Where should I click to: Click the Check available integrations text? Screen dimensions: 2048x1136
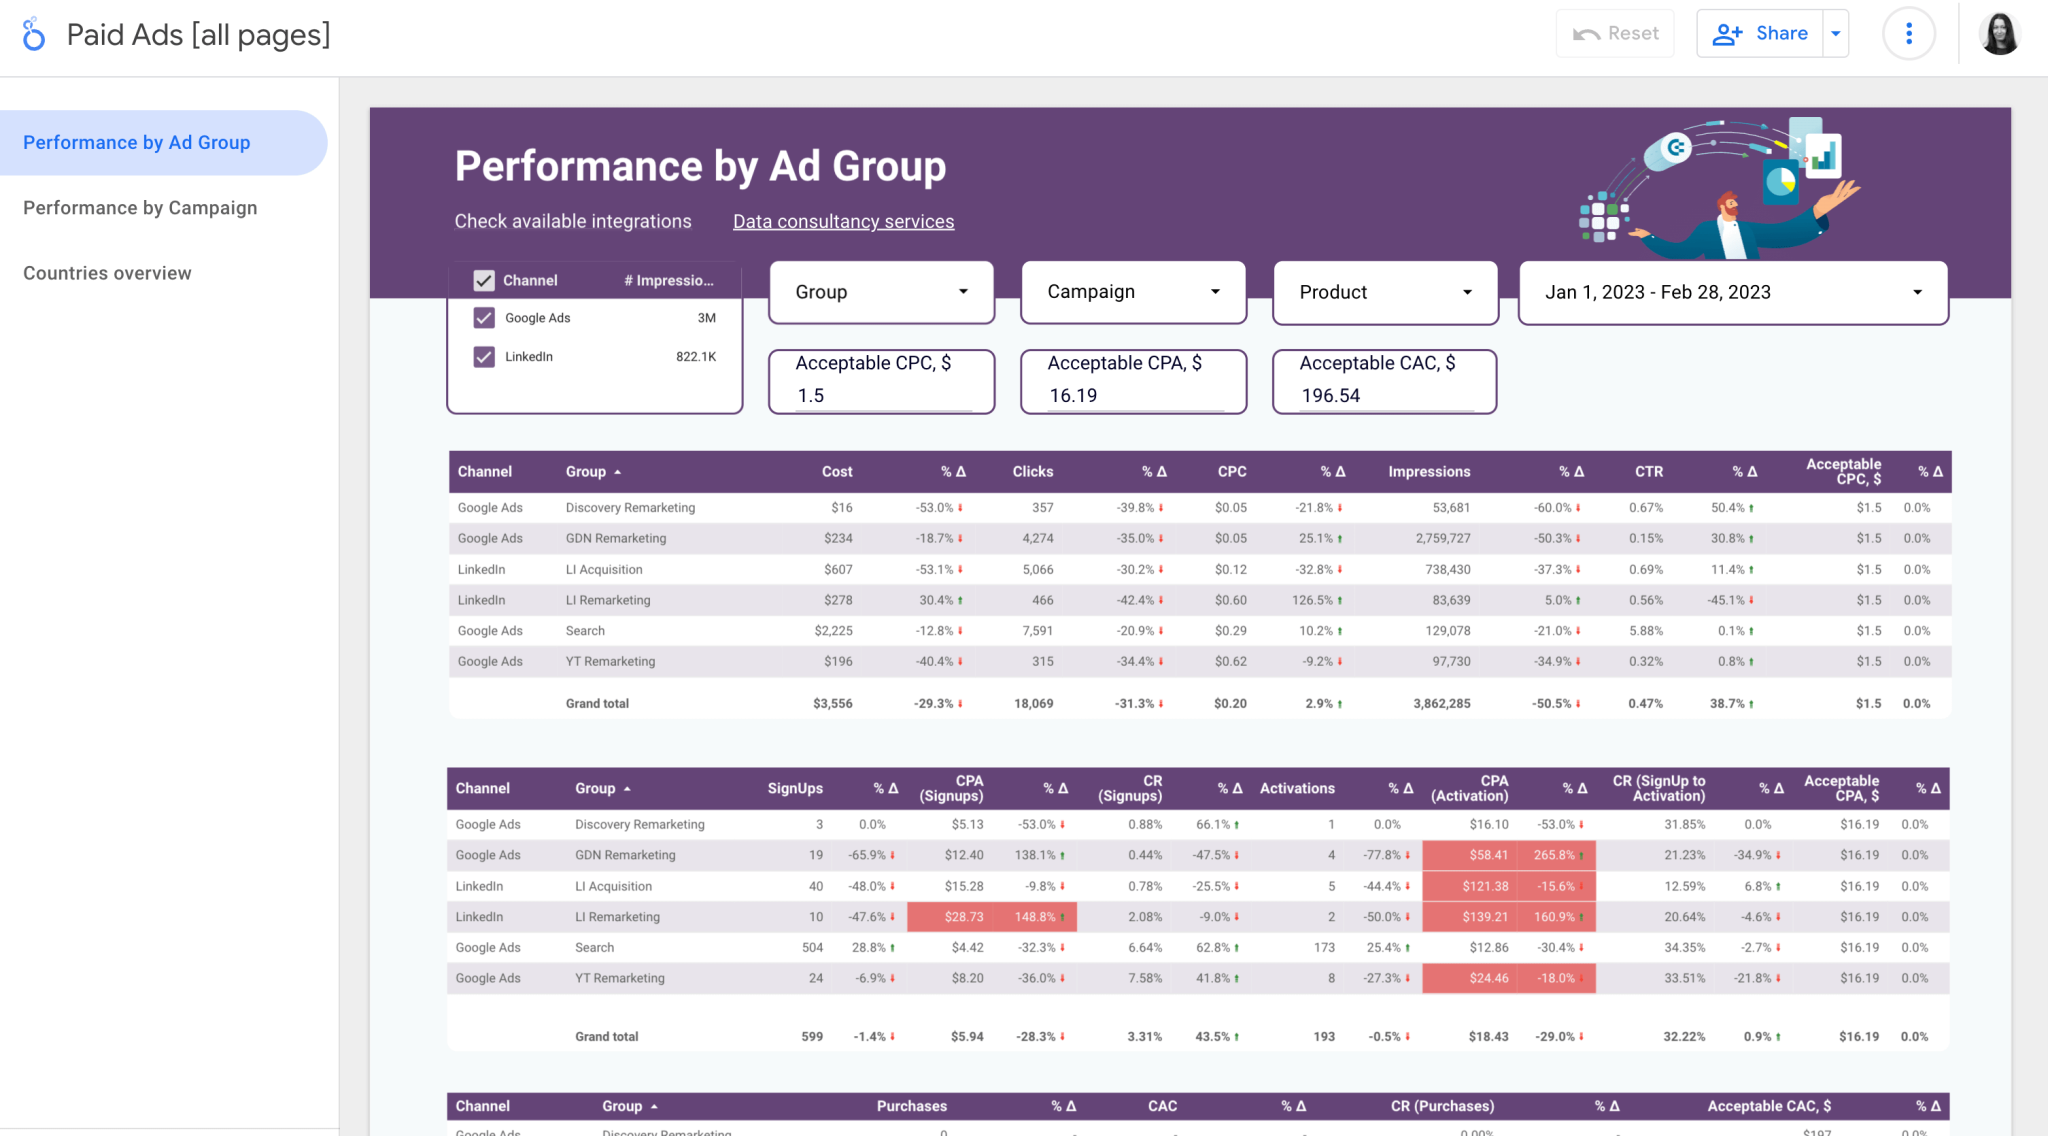point(572,221)
